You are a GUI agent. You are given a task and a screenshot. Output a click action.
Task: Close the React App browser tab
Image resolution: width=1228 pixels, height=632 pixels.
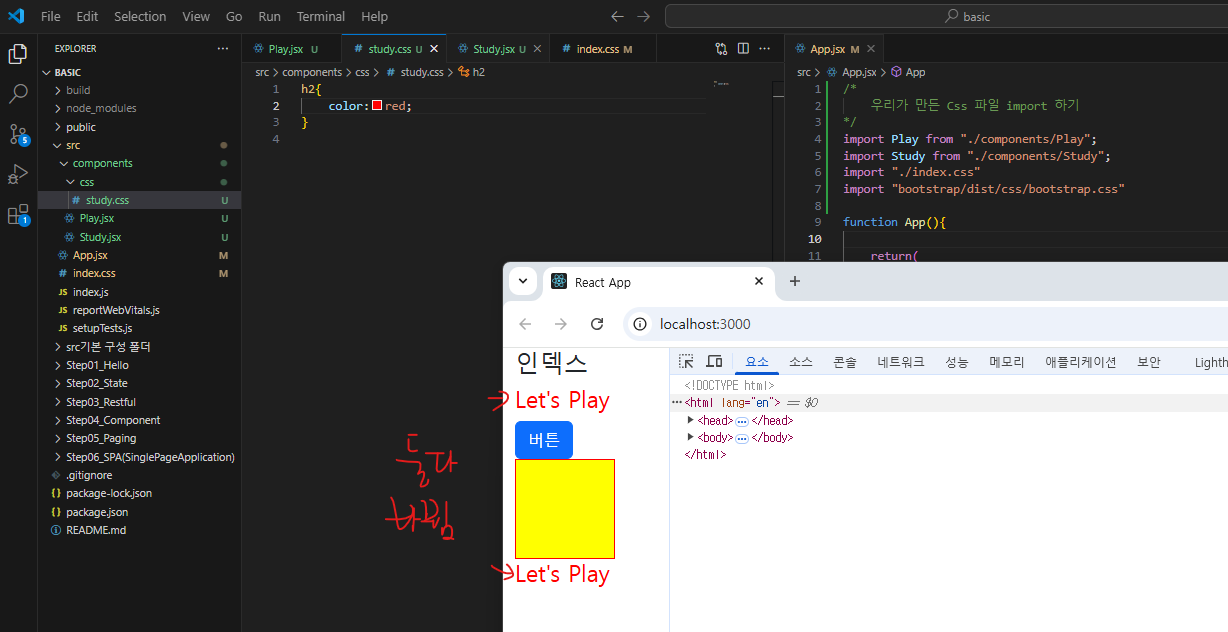tap(759, 282)
